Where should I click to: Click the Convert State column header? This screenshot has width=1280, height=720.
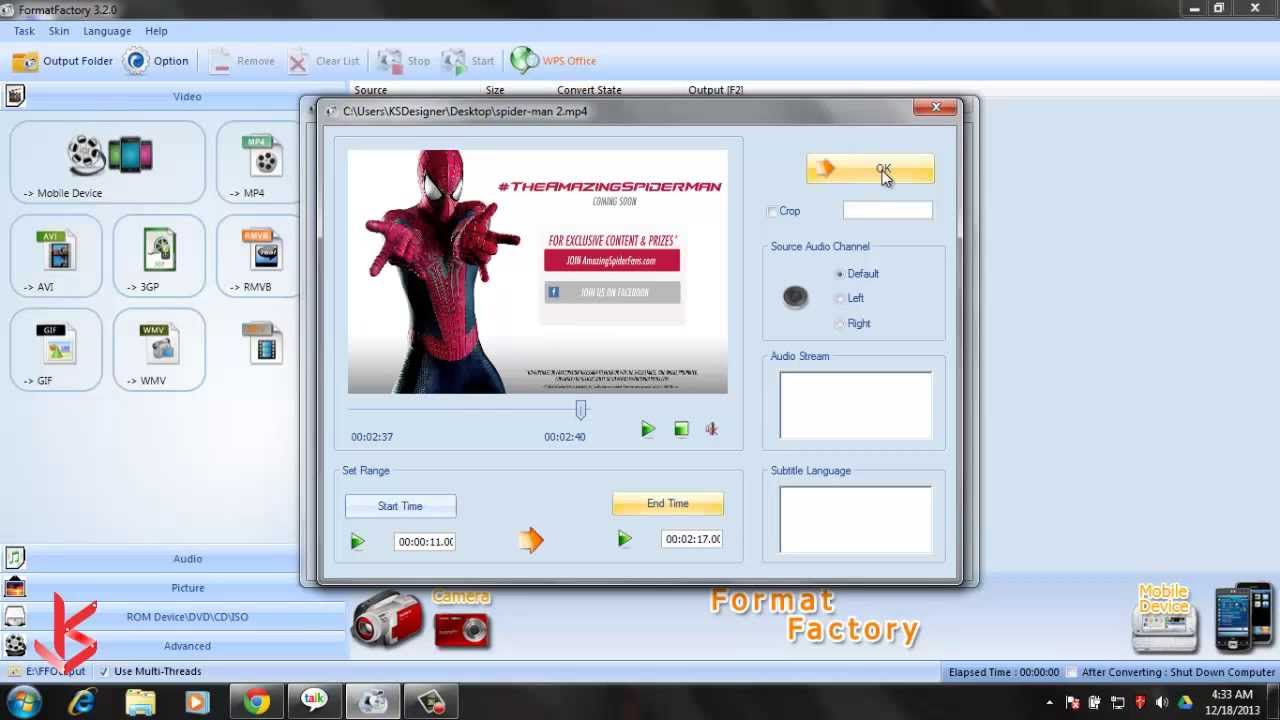589,90
